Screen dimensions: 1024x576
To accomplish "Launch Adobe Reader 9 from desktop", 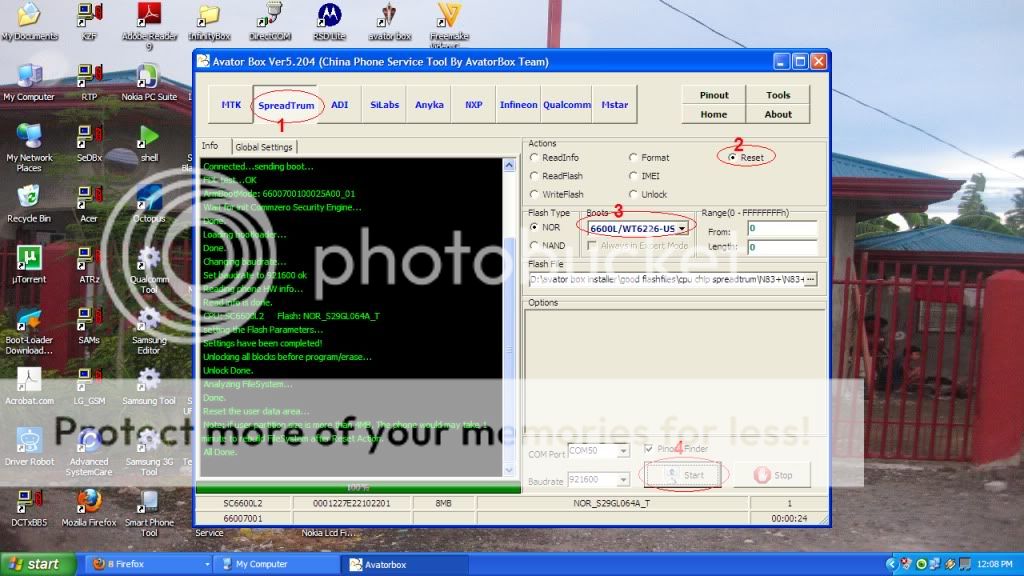I will [x=149, y=16].
